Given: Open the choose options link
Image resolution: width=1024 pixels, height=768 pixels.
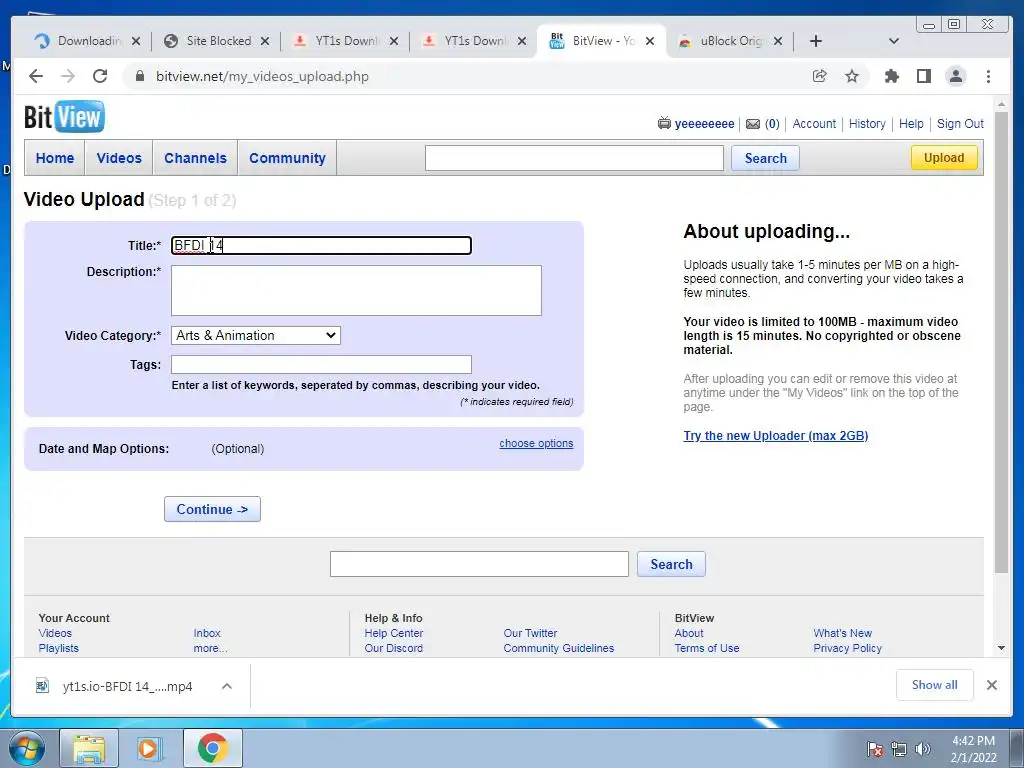Looking at the screenshot, I should (x=536, y=443).
